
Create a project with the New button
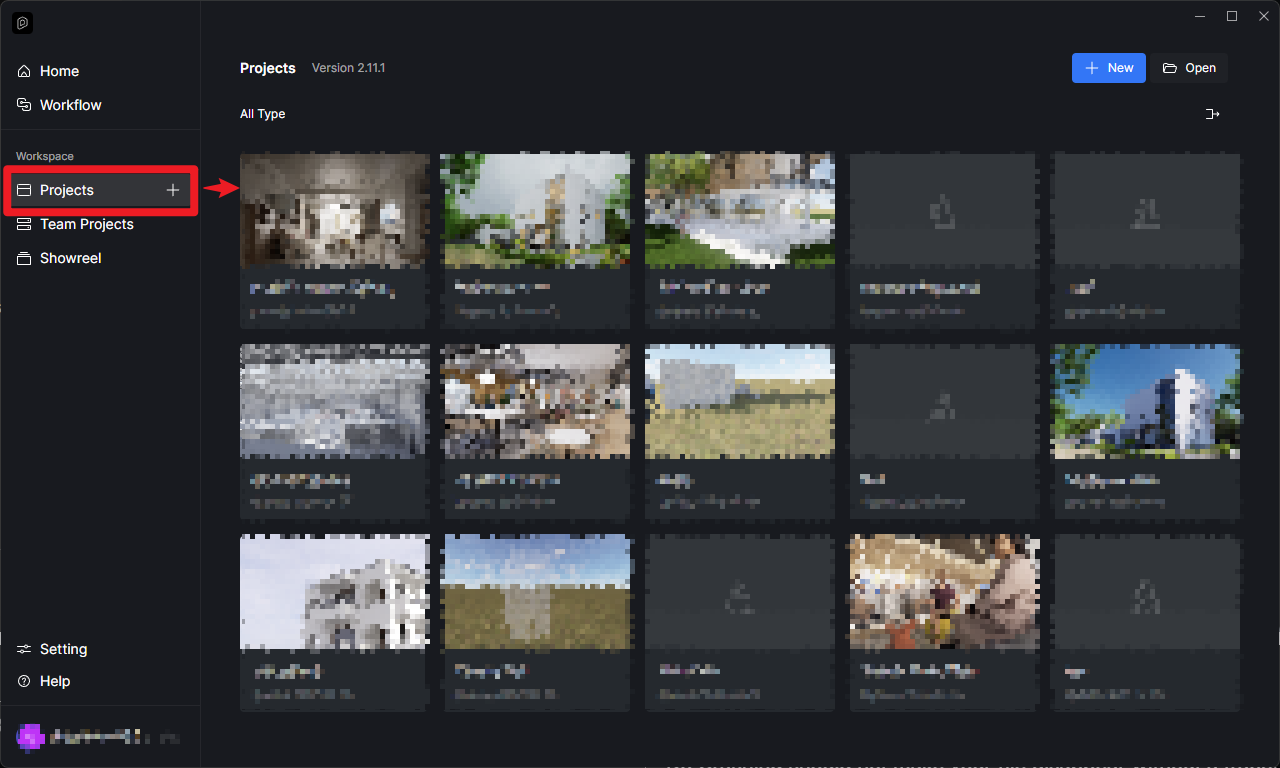[x=1108, y=68]
